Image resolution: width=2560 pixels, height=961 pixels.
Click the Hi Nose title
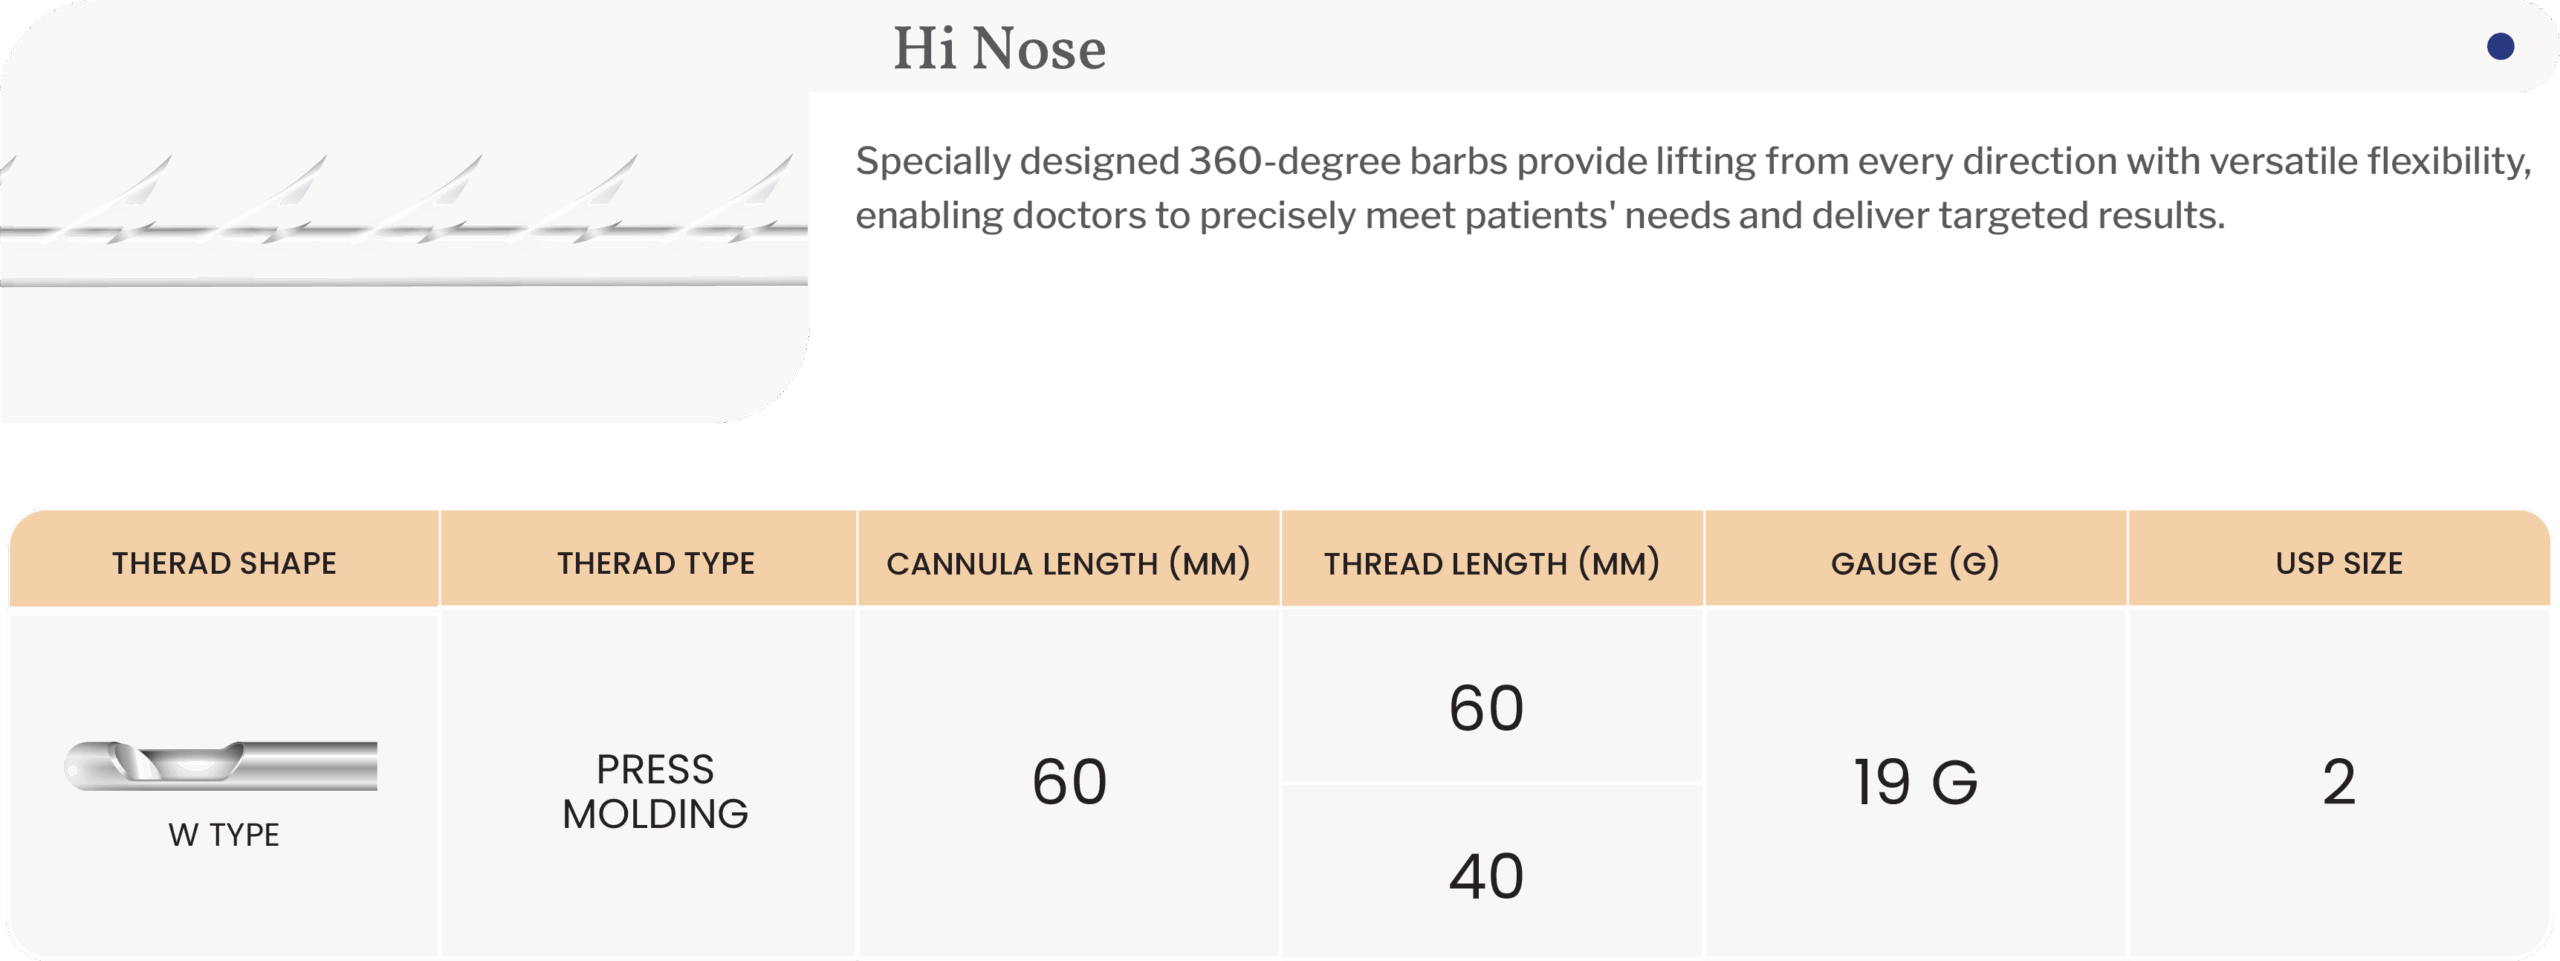(x=999, y=48)
